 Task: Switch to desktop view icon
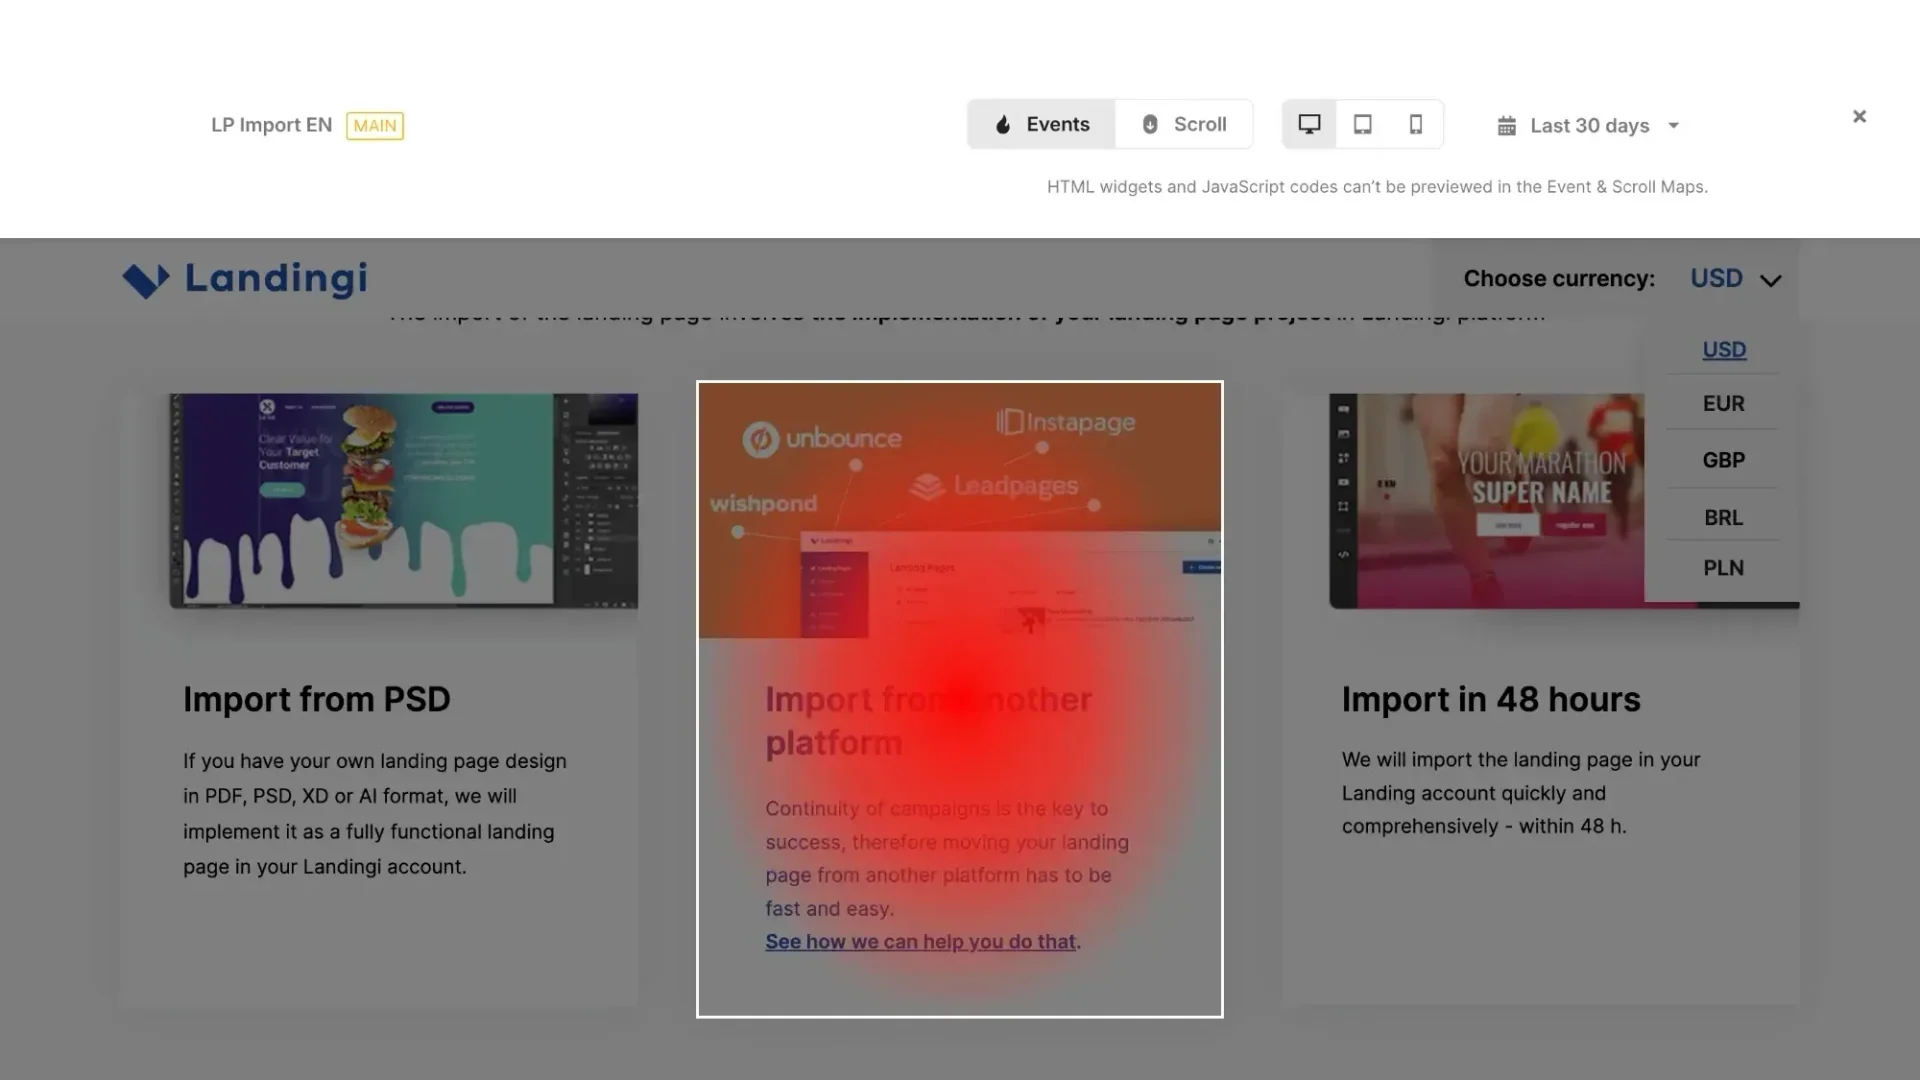pos(1309,124)
